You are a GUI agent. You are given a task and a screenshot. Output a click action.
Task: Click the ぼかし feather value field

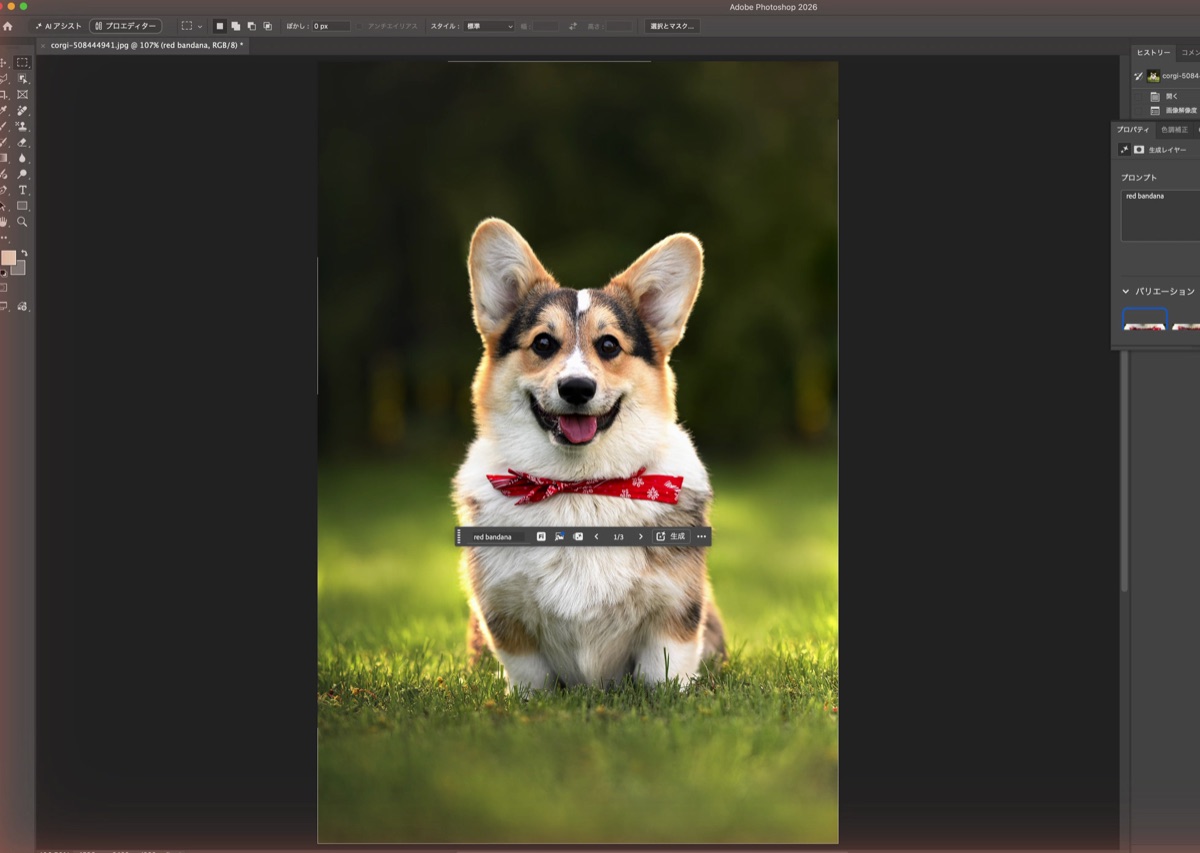point(331,26)
